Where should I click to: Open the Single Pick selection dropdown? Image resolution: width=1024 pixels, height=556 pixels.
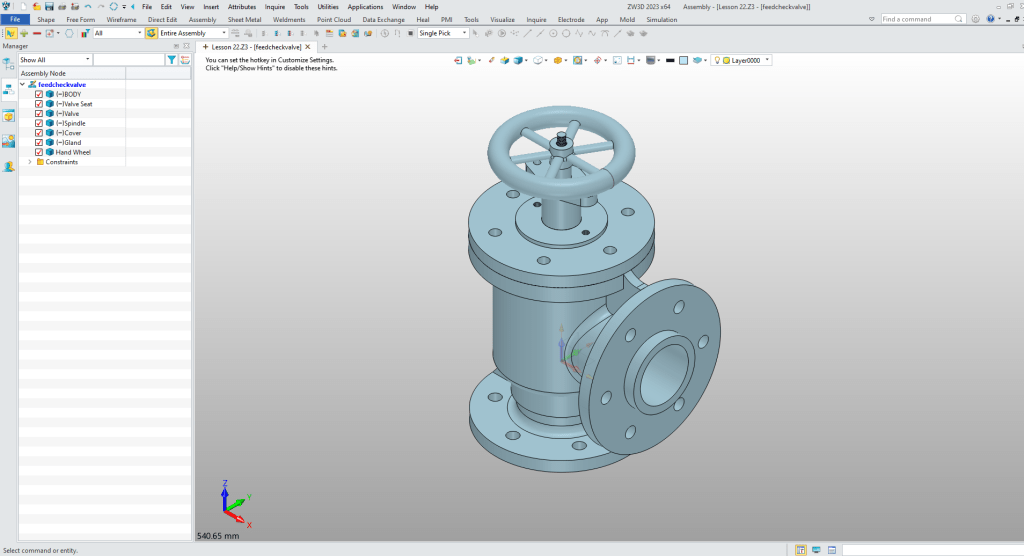coord(442,33)
